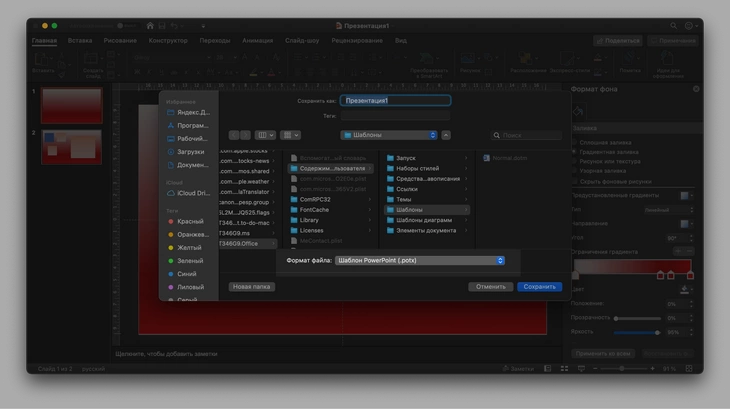Open the Формат файла dropdown
730x409 pixels.
point(420,261)
